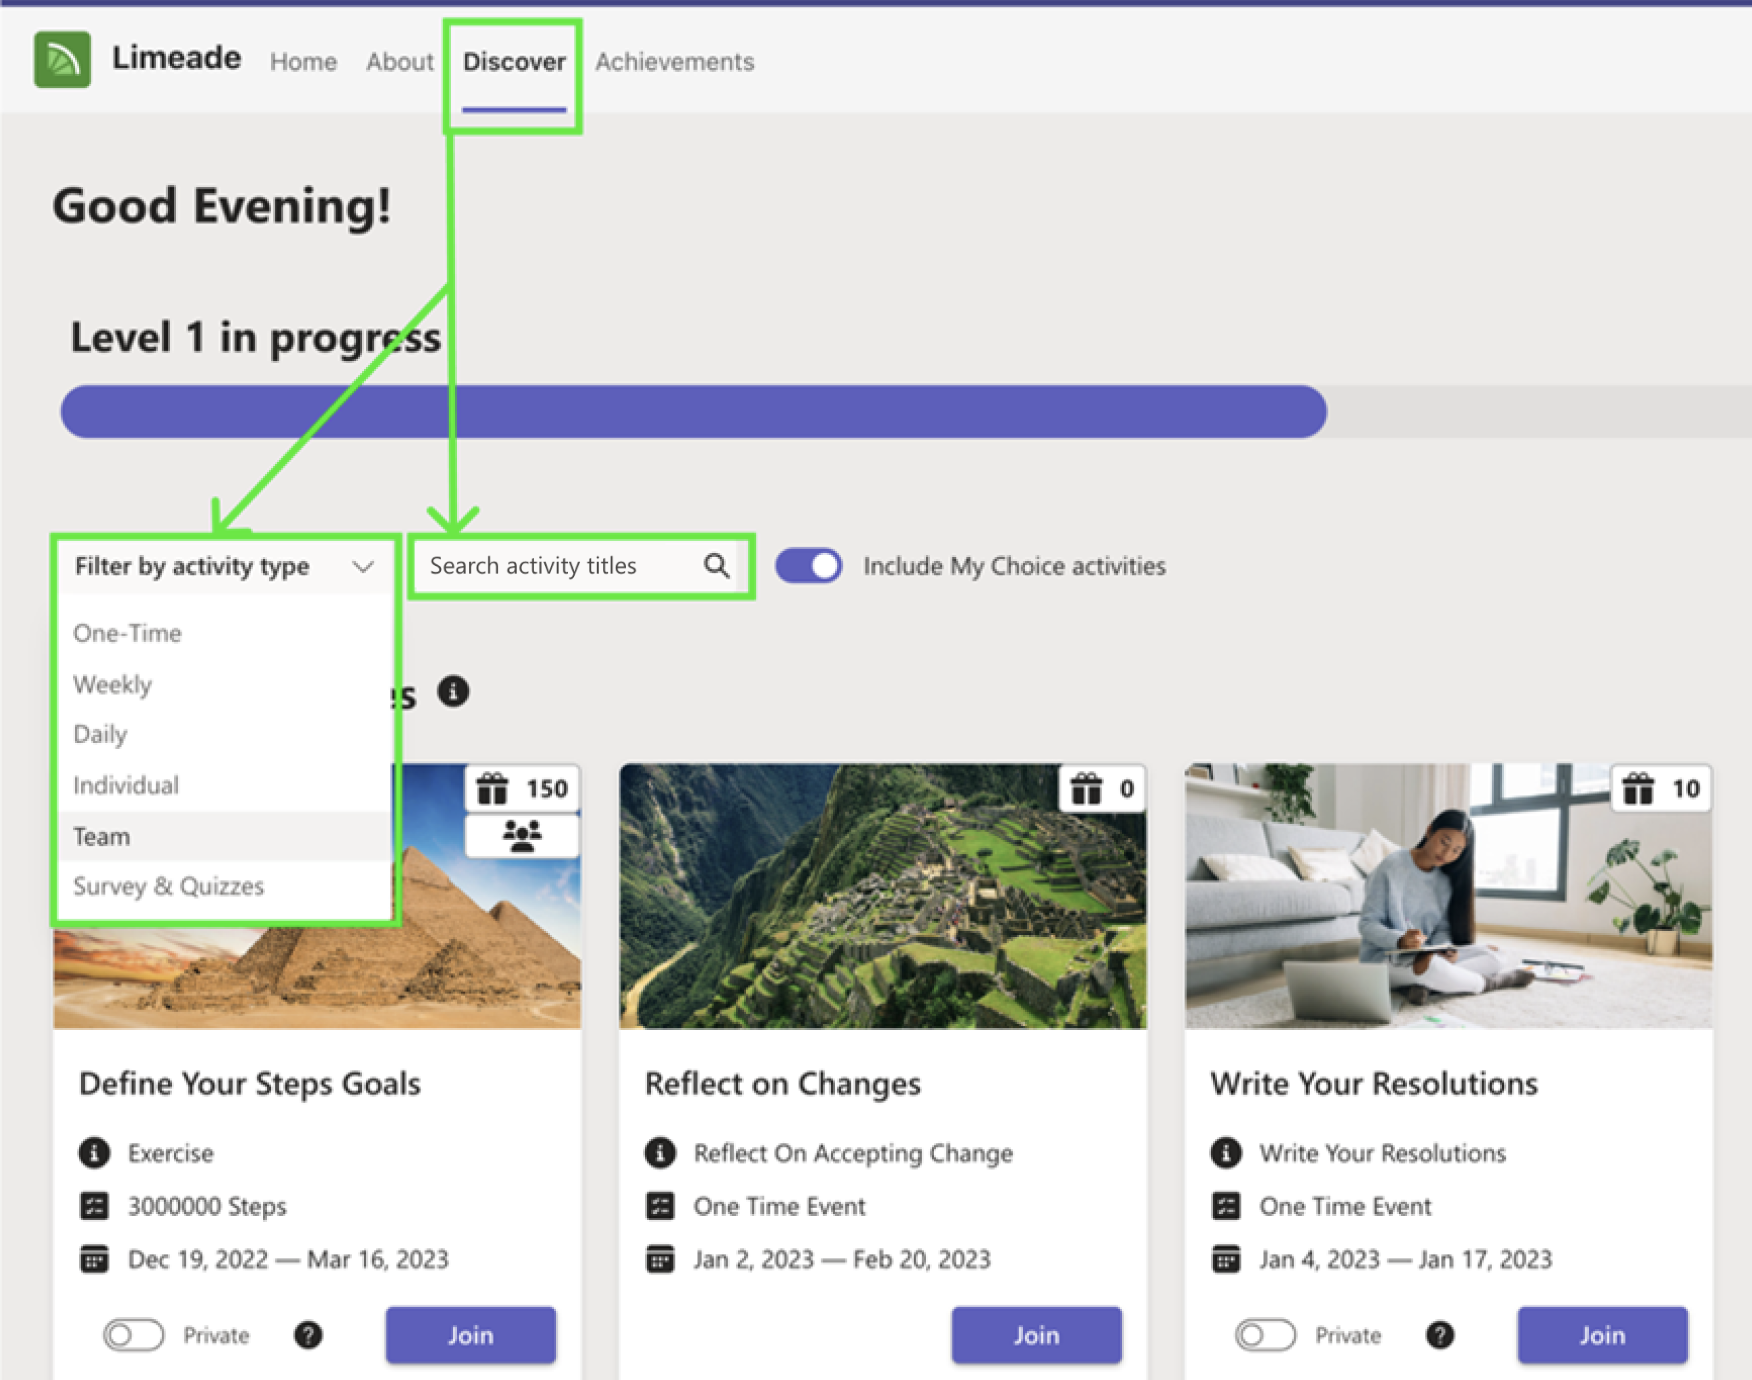The image size is (1752, 1380).
Task: Click the help icon on Write Your Resolutions
Action: point(1439,1335)
